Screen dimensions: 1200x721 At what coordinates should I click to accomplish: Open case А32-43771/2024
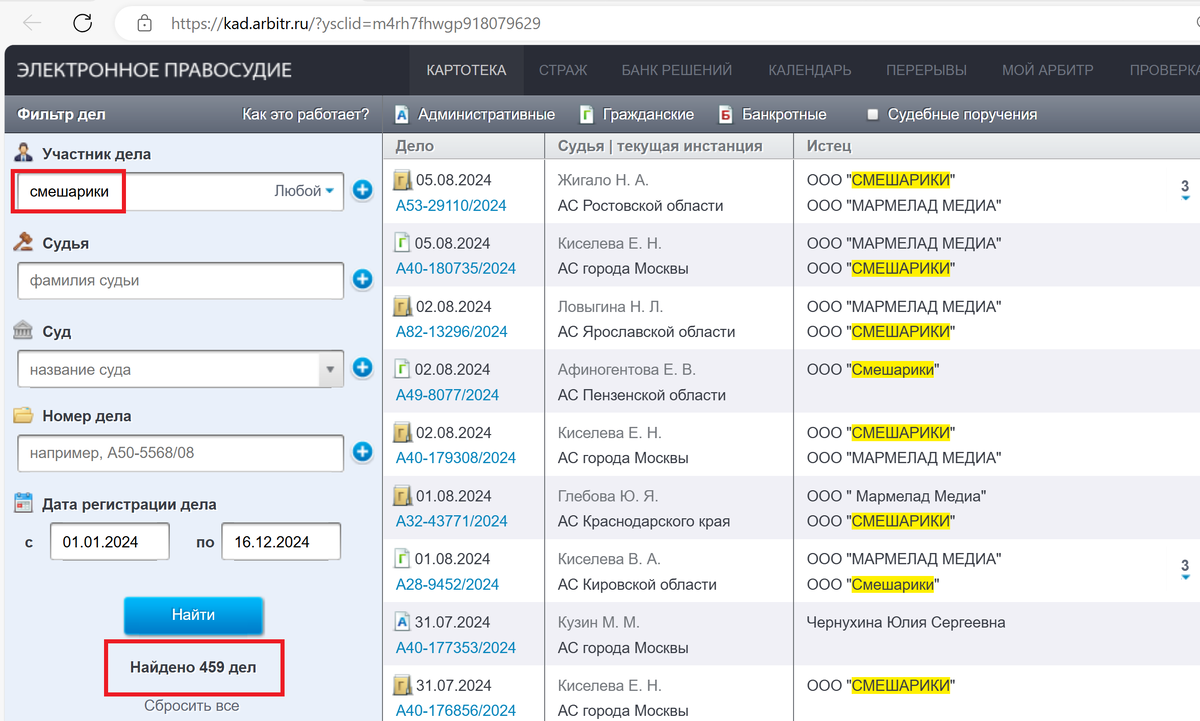pyautogui.click(x=451, y=521)
